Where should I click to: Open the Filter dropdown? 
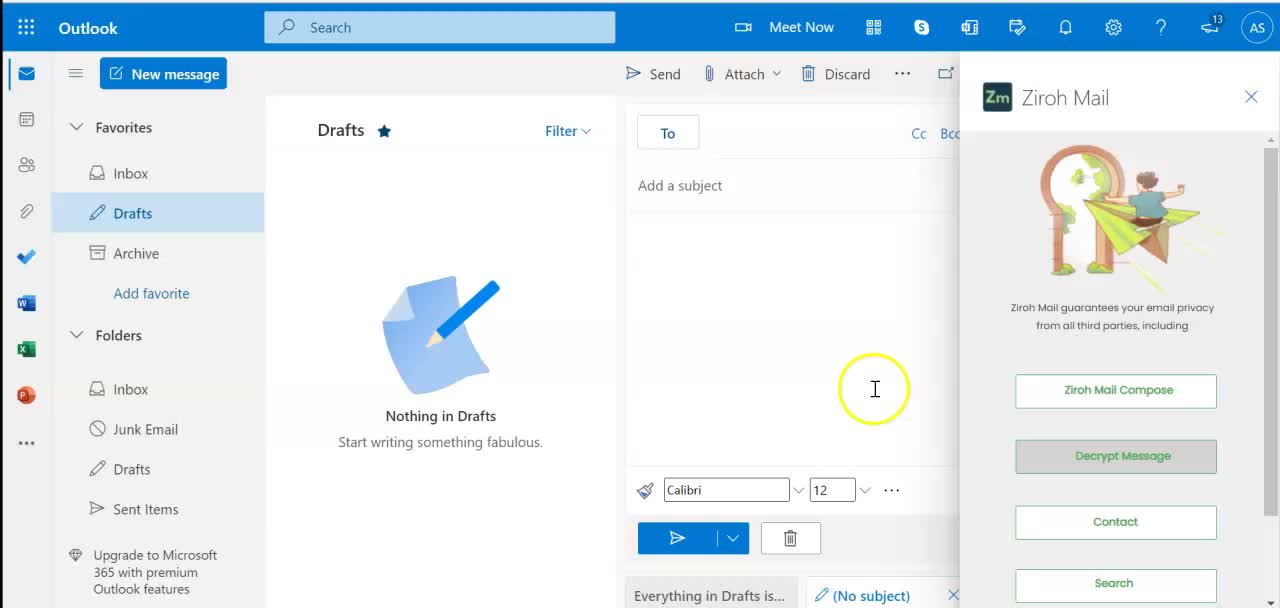pos(567,131)
